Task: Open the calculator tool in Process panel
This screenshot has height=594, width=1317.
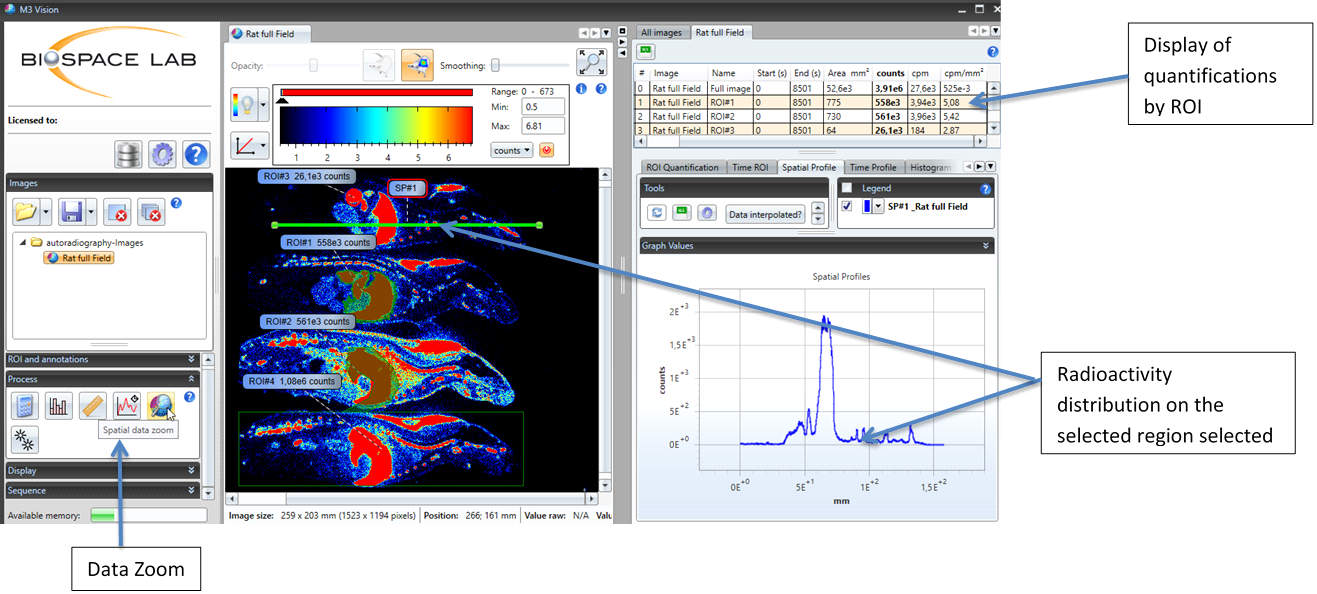Action: [x=25, y=406]
